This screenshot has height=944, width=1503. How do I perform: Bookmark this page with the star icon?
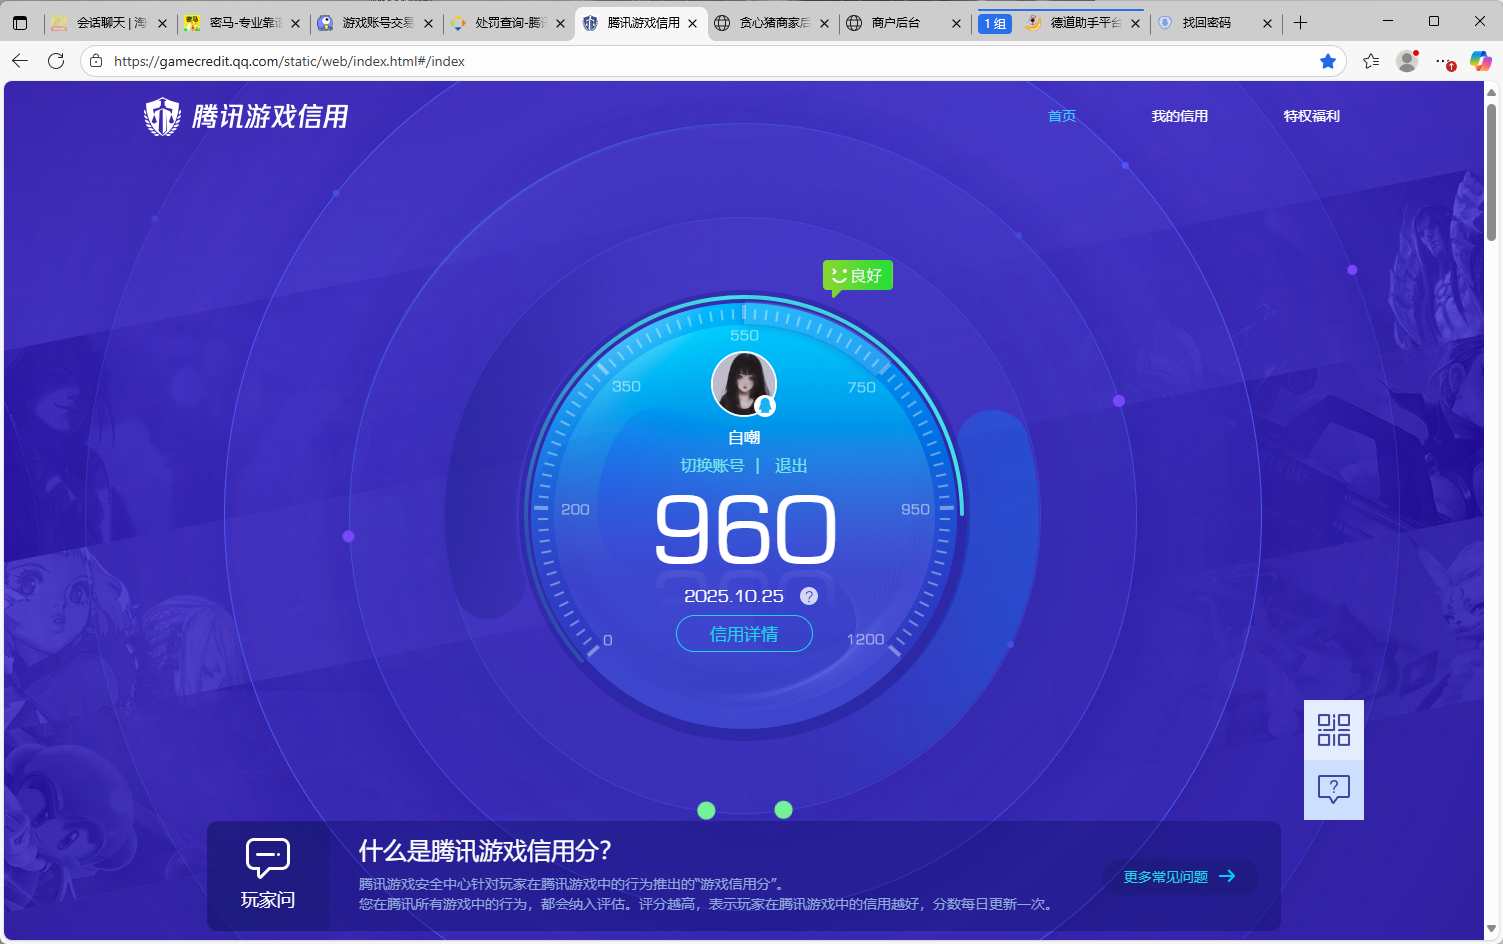pos(1328,61)
